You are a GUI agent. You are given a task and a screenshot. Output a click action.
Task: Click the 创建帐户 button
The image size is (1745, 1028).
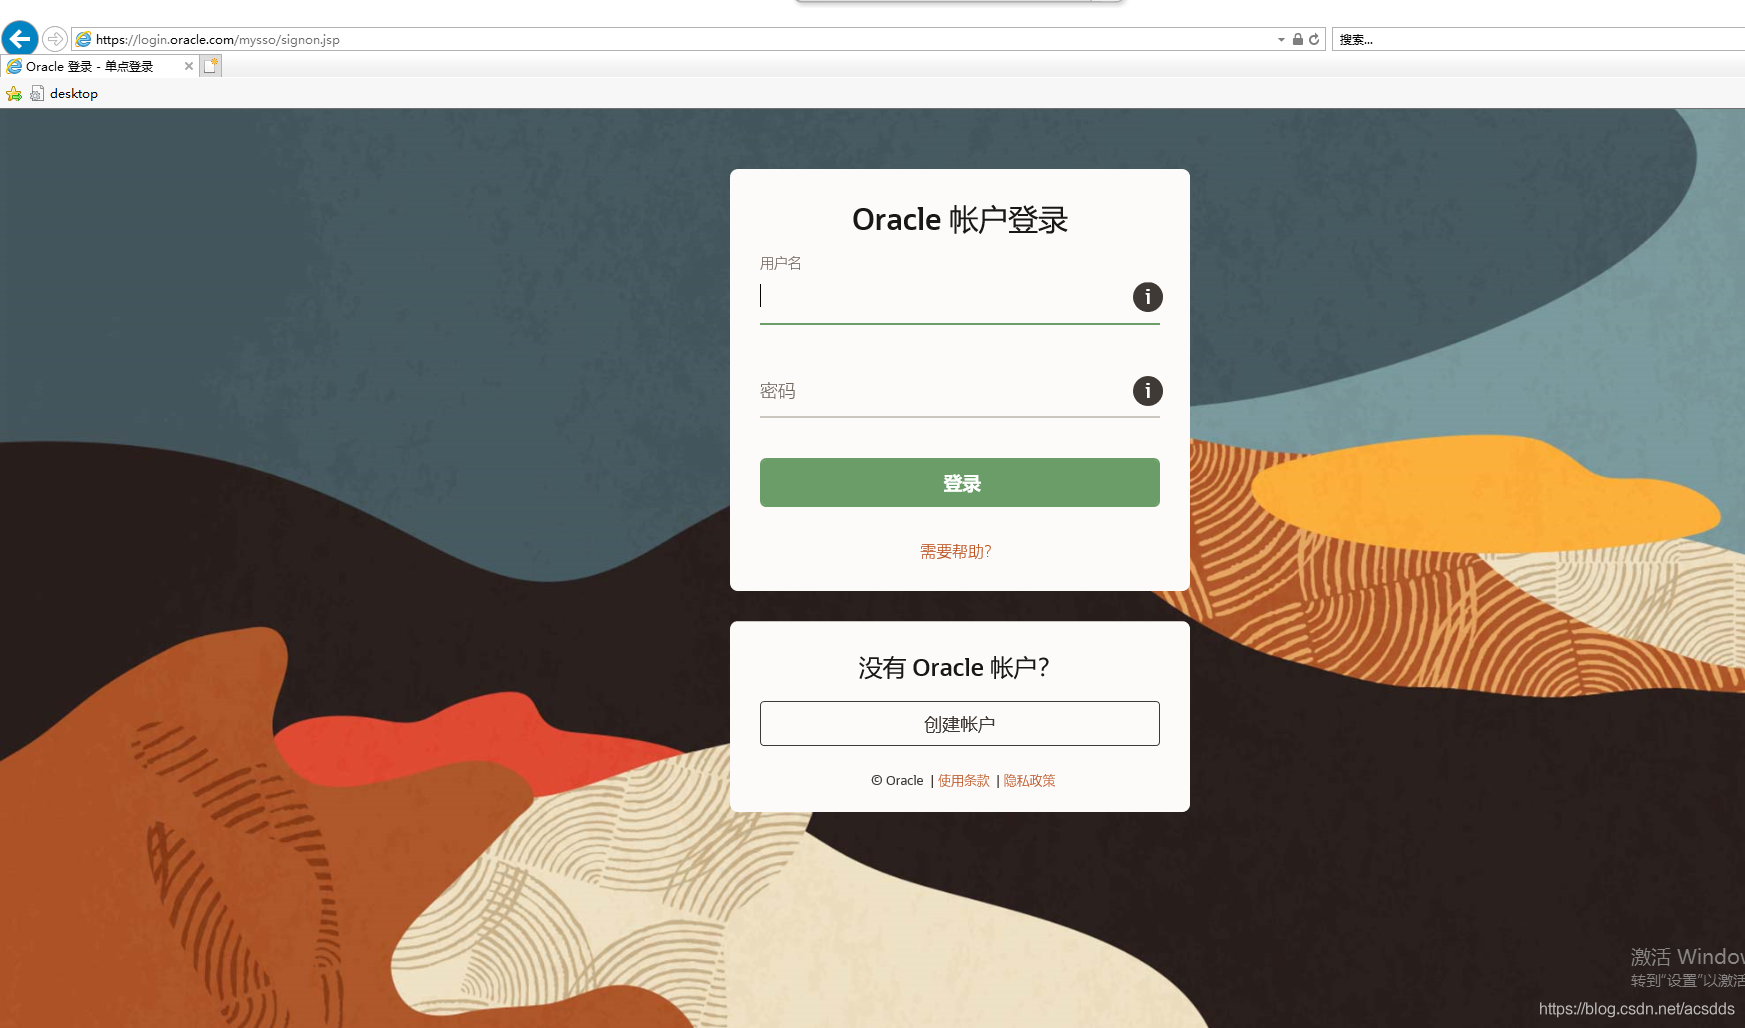pos(960,723)
